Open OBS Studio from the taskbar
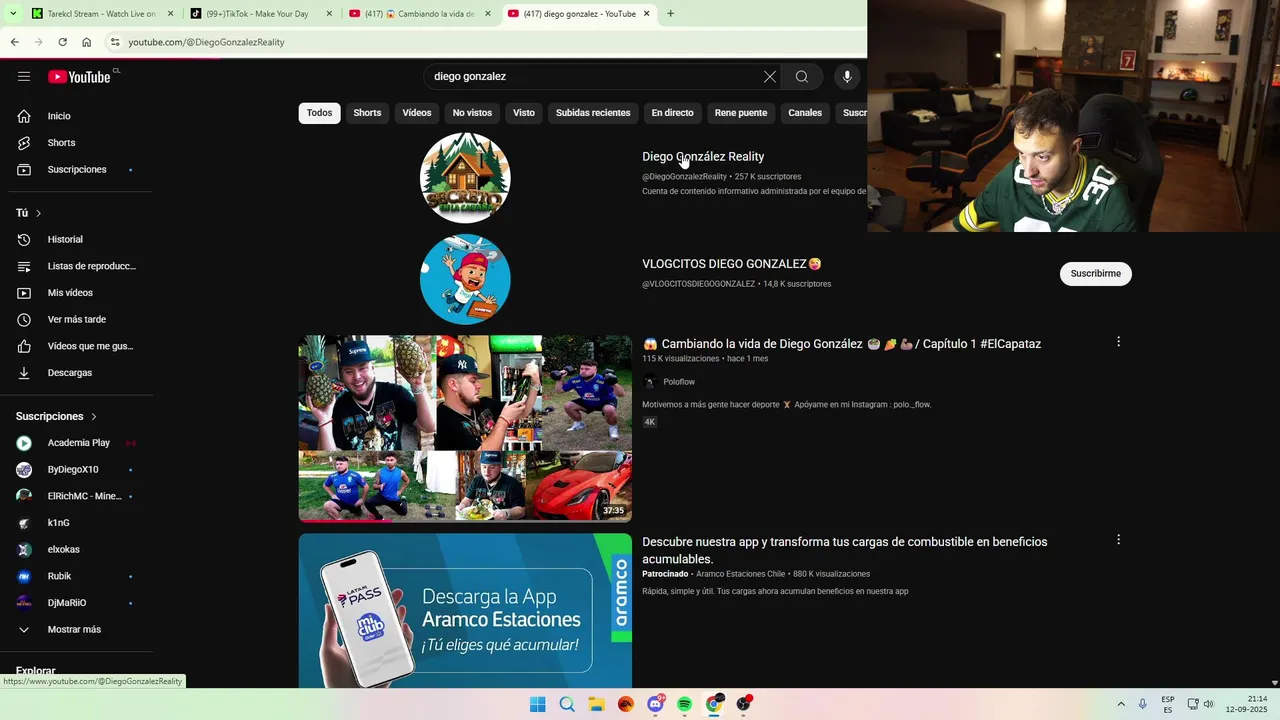Screen dimensions: 1280x720 click(743, 704)
